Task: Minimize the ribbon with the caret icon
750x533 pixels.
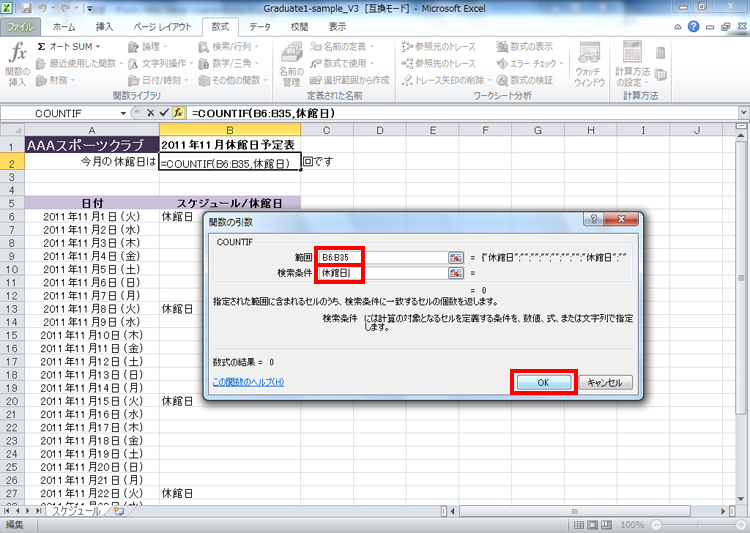Action: (x=677, y=27)
